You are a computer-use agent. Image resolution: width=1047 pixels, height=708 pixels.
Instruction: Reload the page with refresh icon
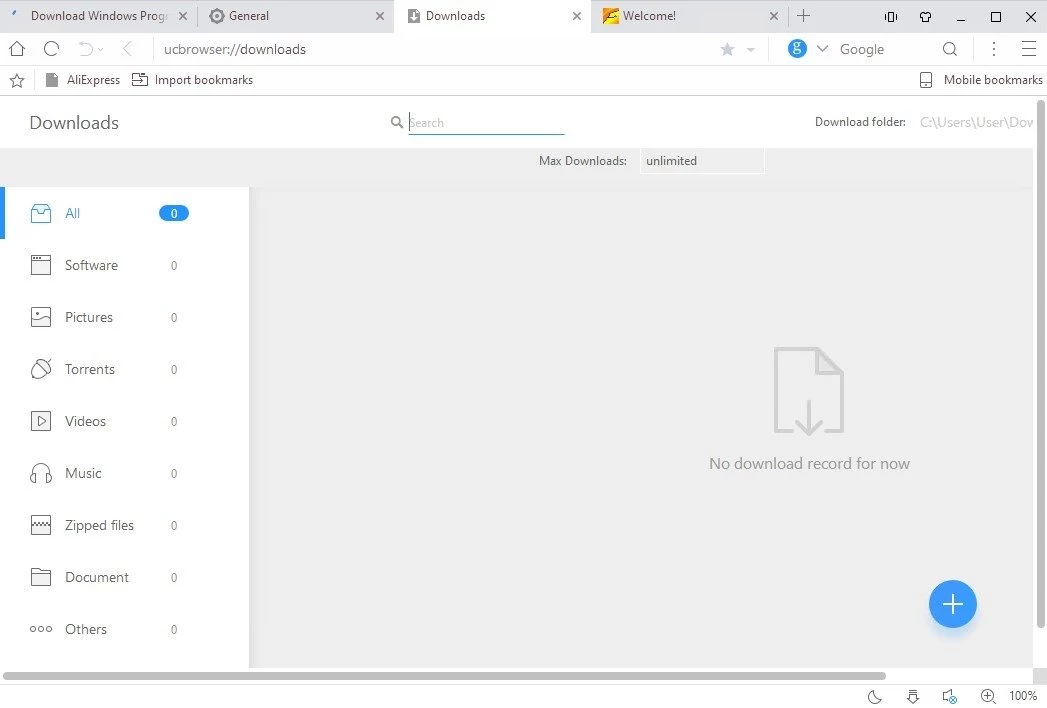51,49
